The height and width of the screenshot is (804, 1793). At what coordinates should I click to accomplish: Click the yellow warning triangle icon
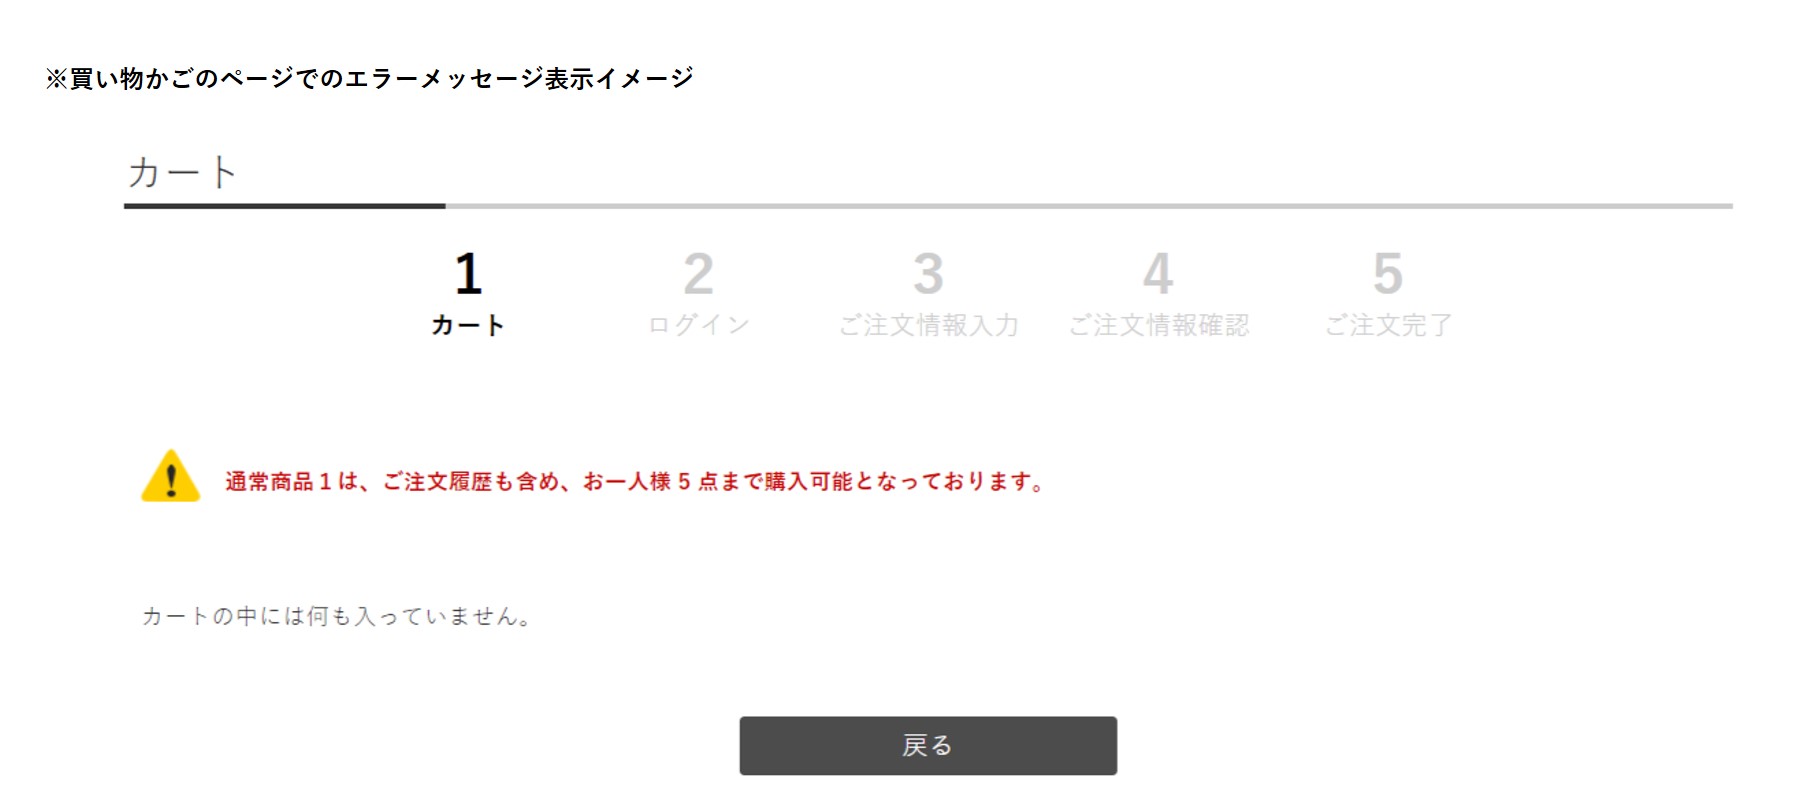[171, 476]
